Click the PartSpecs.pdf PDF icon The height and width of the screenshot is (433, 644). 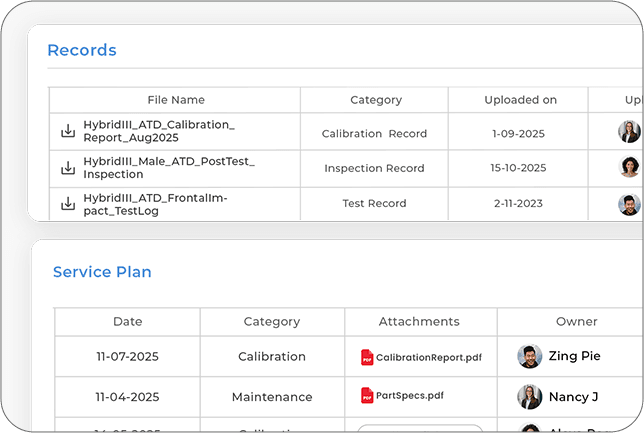367,396
